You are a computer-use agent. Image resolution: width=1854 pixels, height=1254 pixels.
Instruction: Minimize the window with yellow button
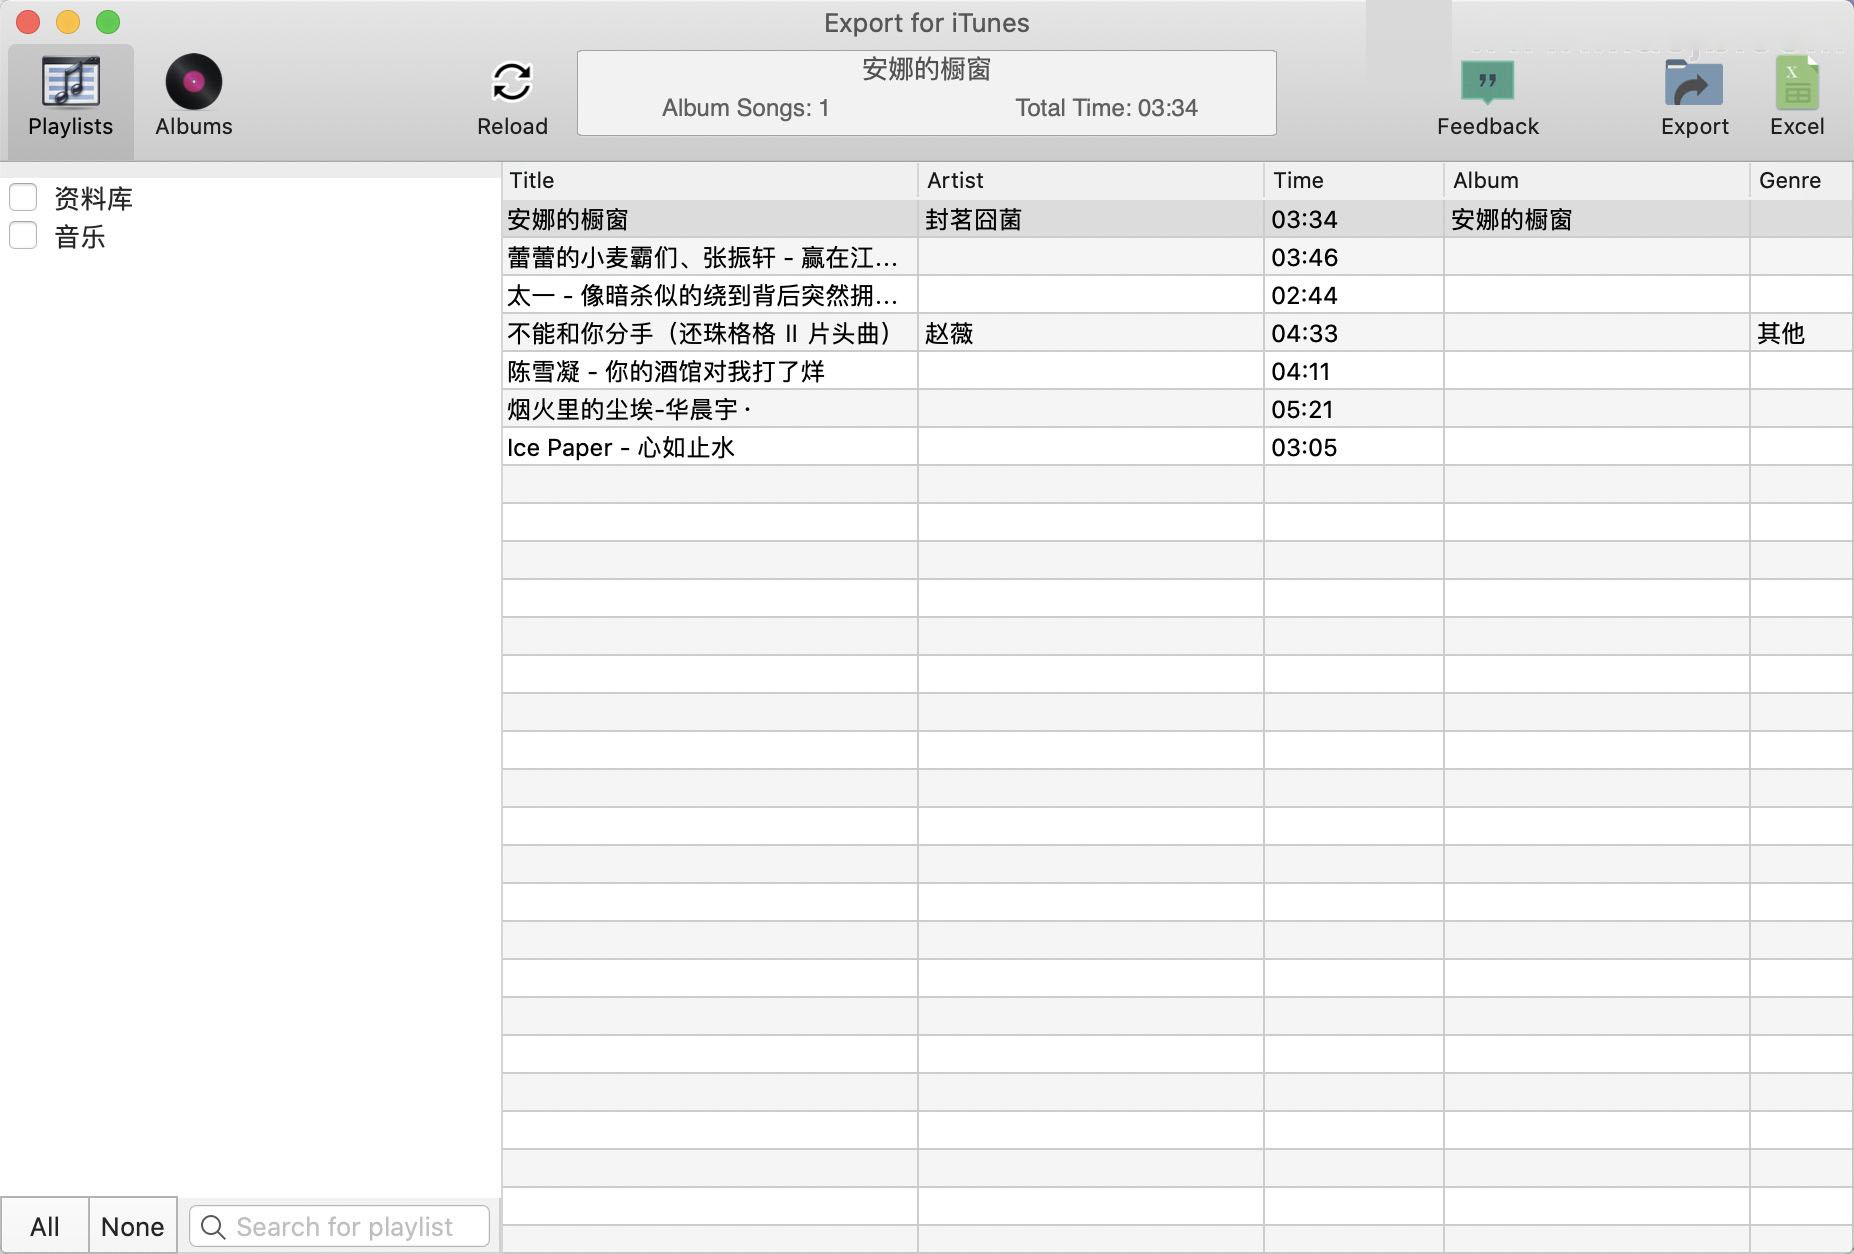(x=68, y=22)
